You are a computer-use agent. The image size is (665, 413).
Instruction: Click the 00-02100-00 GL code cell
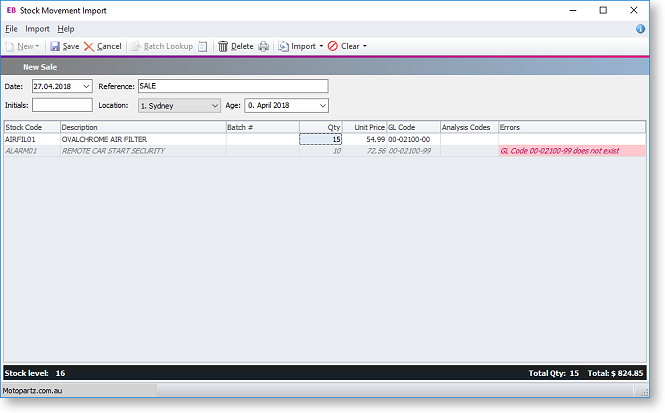click(413, 139)
